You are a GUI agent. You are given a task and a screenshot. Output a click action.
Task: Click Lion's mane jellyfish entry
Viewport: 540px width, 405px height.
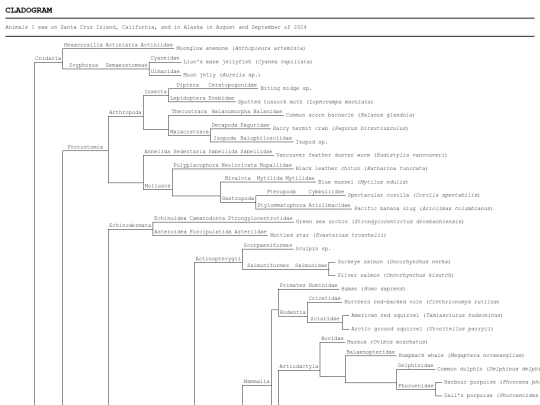coord(248,62)
